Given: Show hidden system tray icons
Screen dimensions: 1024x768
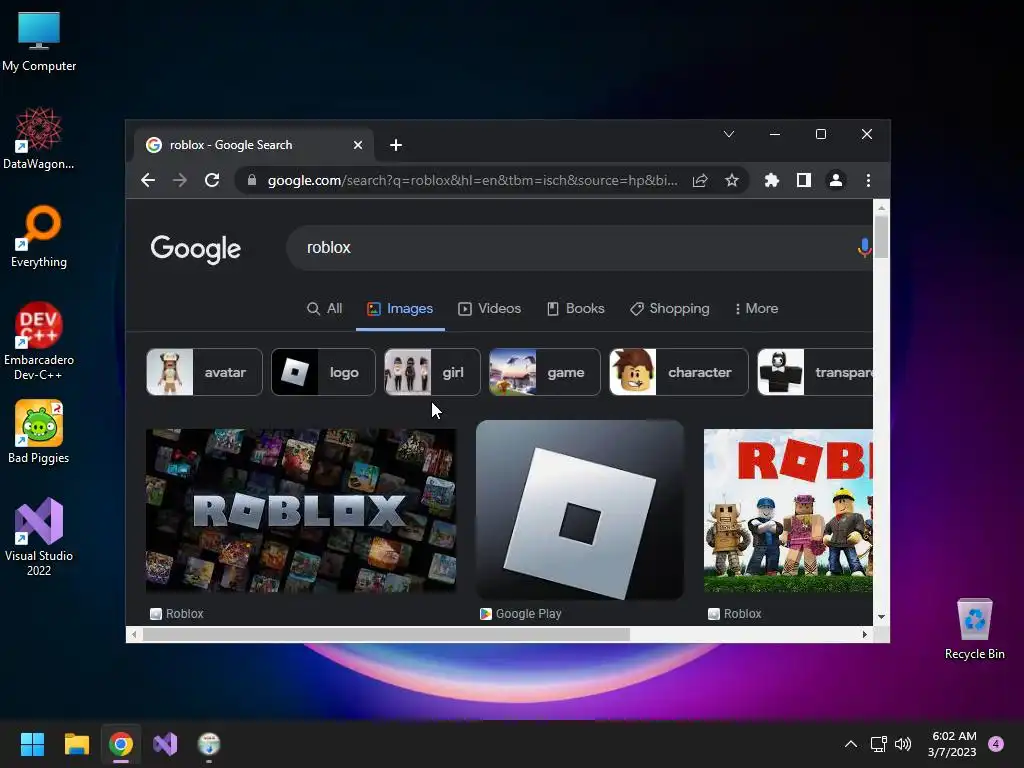Looking at the screenshot, I should coord(851,744).
